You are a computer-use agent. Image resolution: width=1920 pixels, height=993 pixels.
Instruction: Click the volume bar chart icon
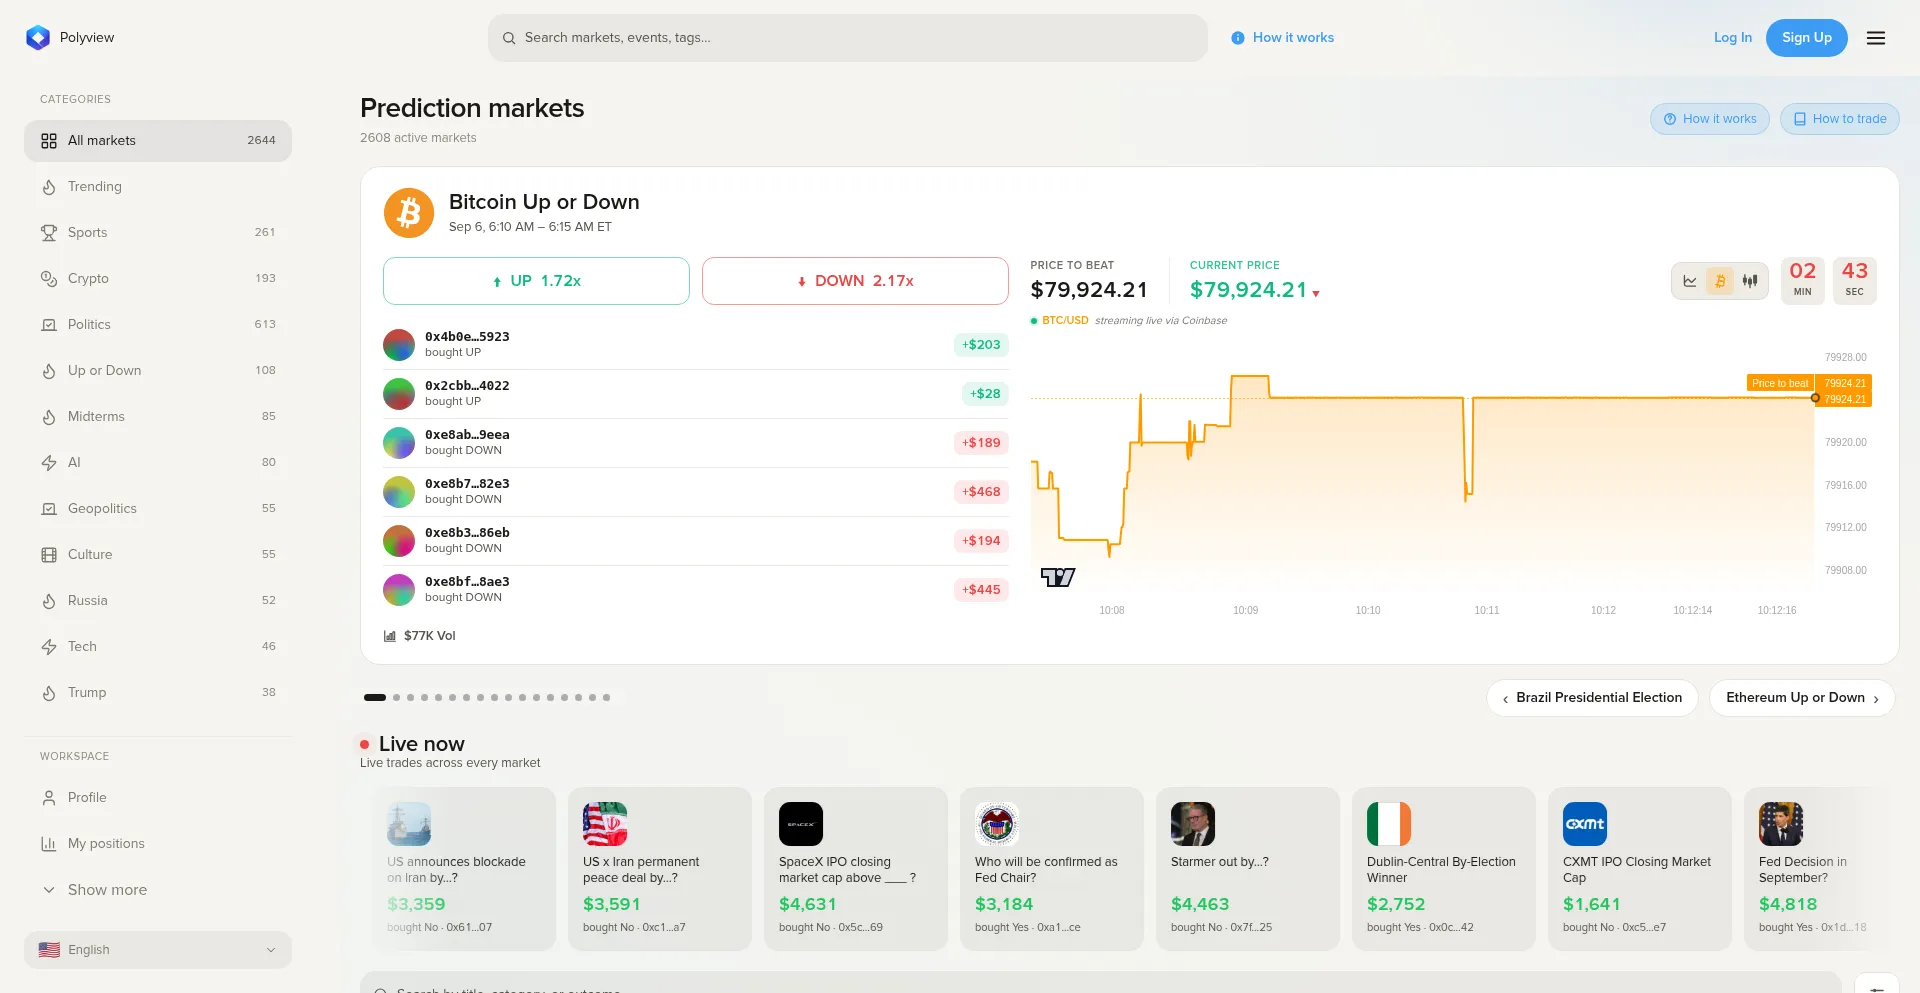coord(390,636)
